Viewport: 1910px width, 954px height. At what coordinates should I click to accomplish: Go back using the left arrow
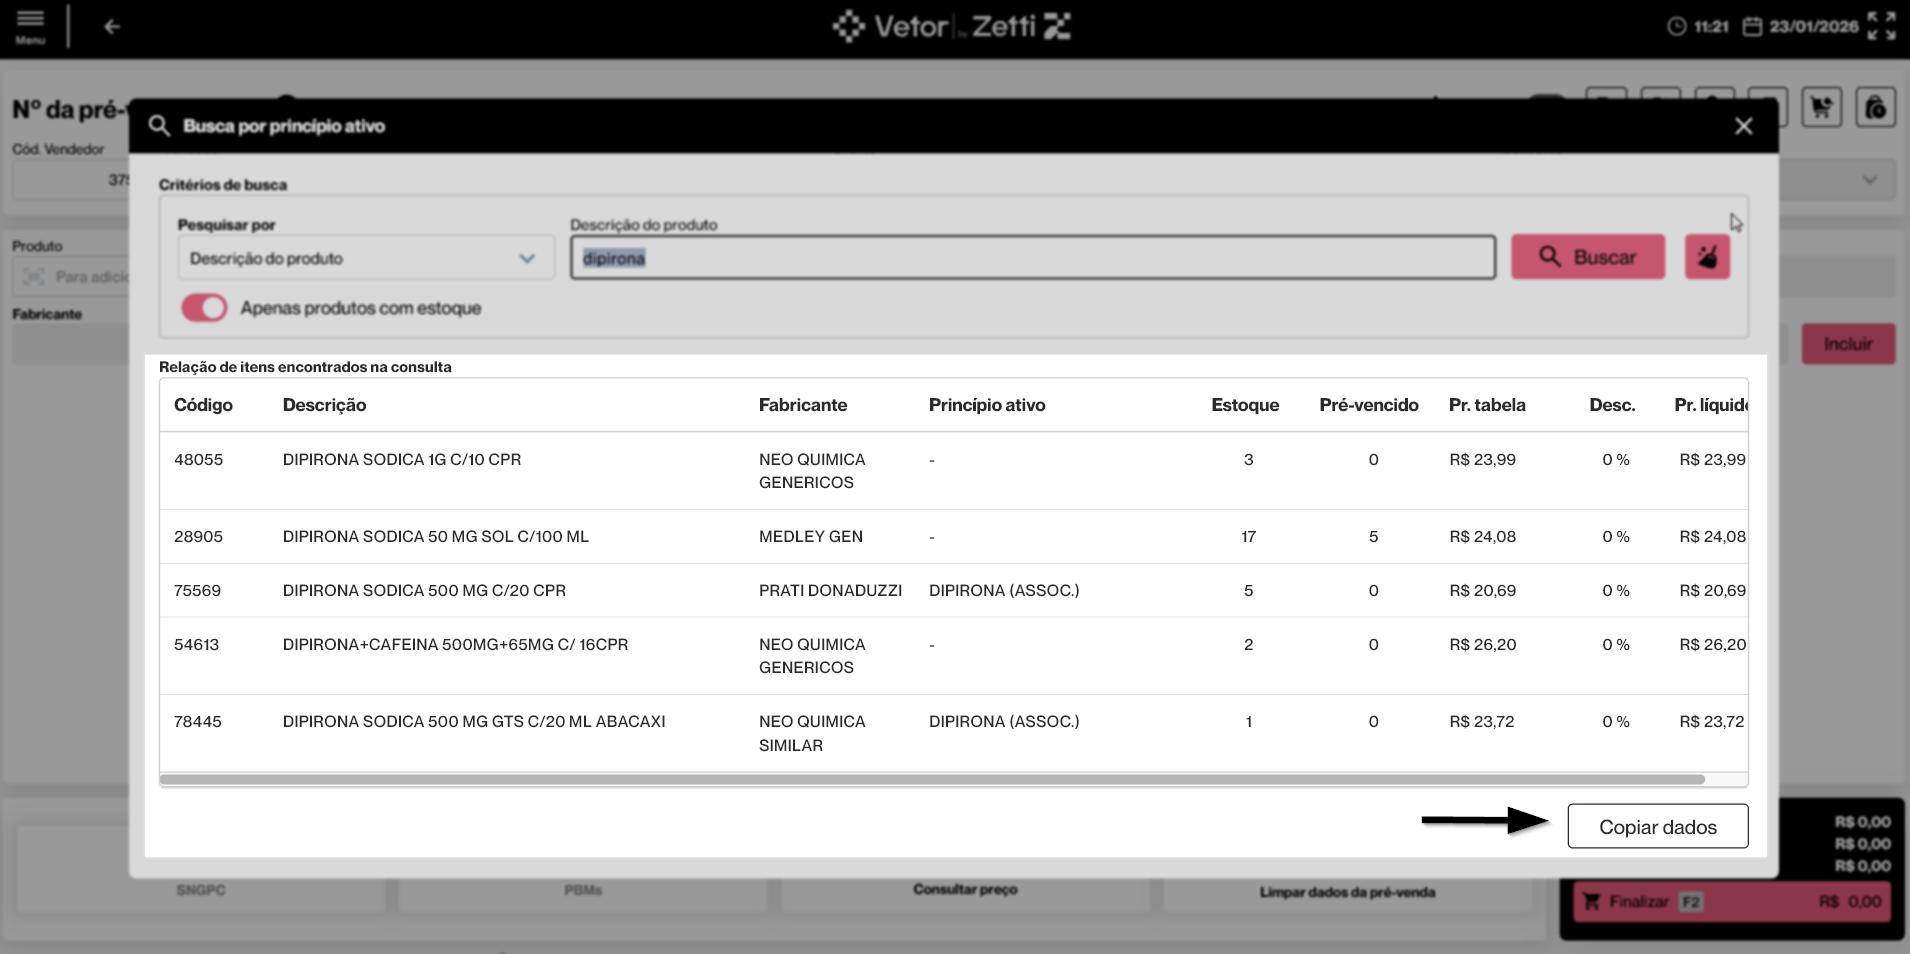pos(112,27)
